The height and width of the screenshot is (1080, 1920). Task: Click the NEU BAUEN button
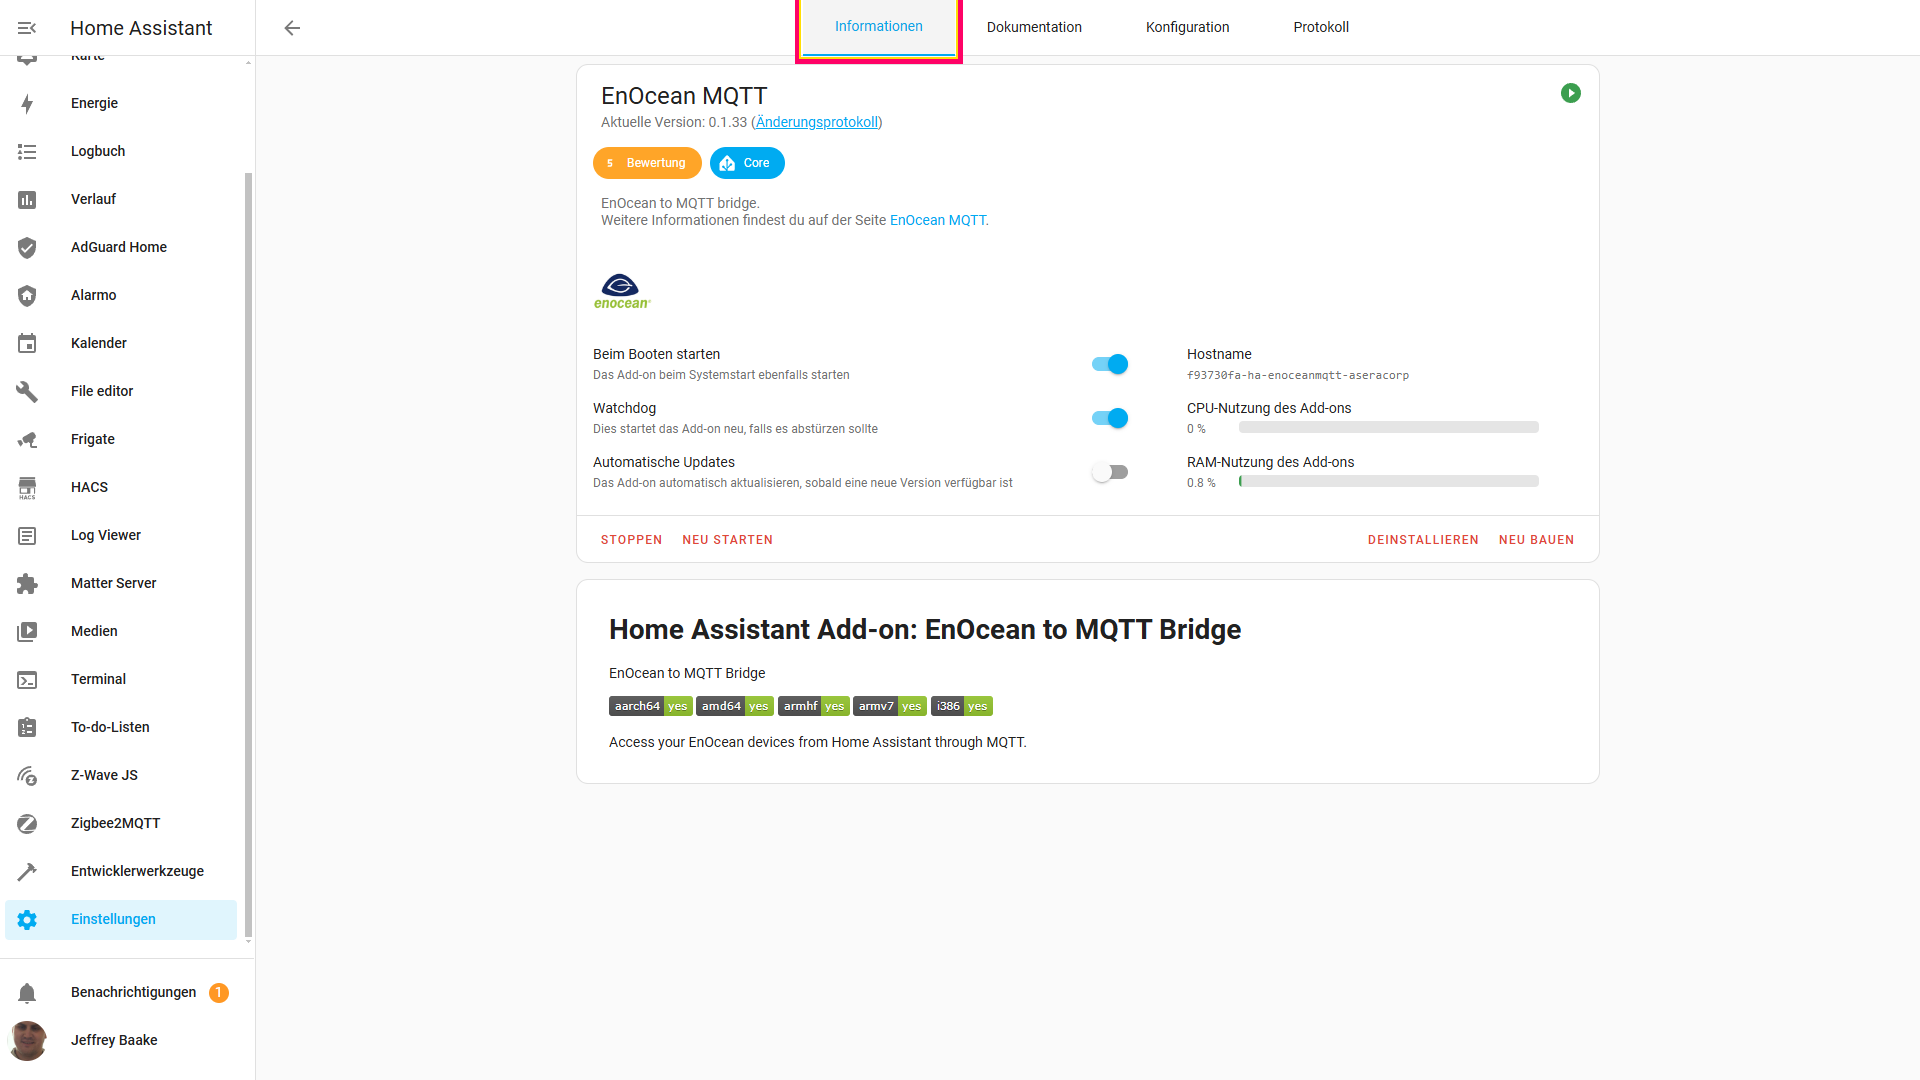click(x=1536, y=540)
